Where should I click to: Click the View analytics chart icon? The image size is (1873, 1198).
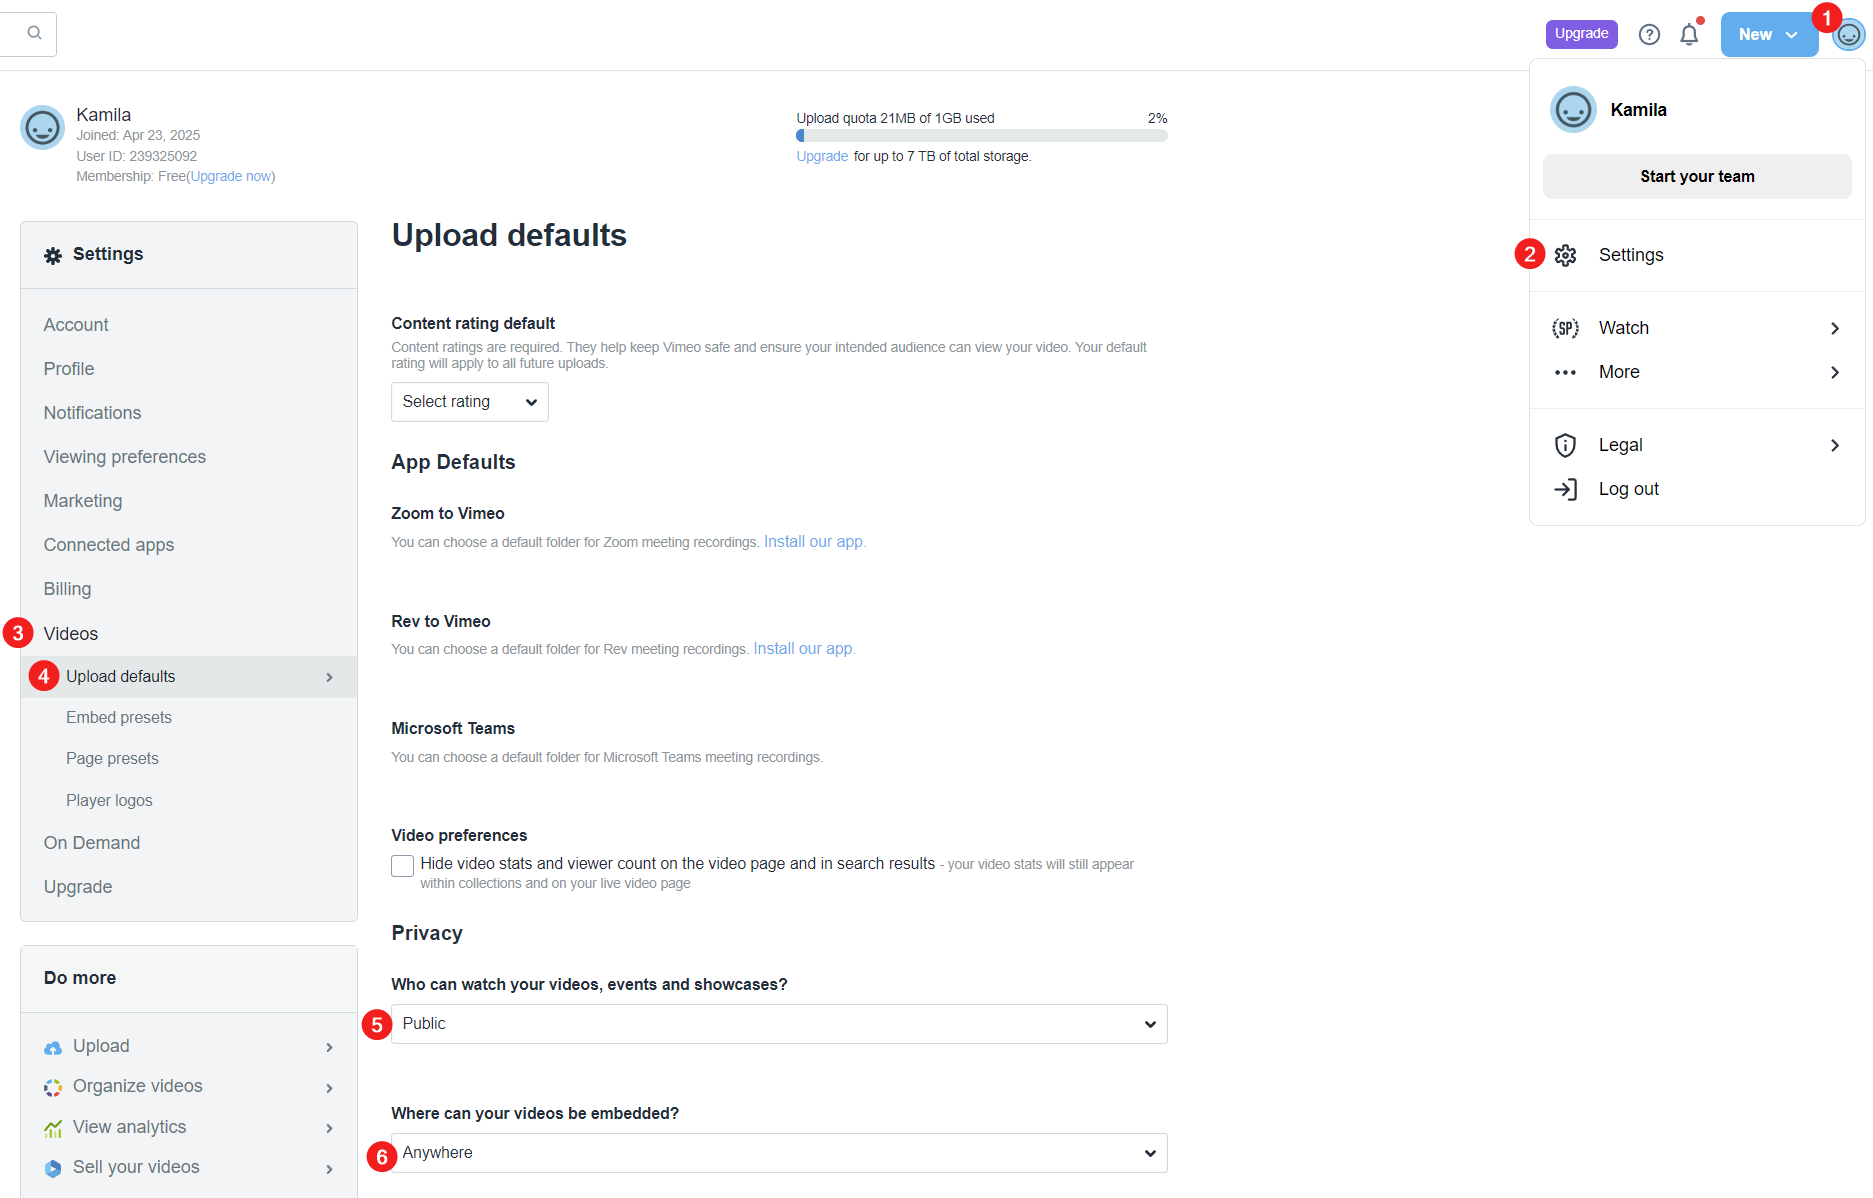click(53, 1128)
